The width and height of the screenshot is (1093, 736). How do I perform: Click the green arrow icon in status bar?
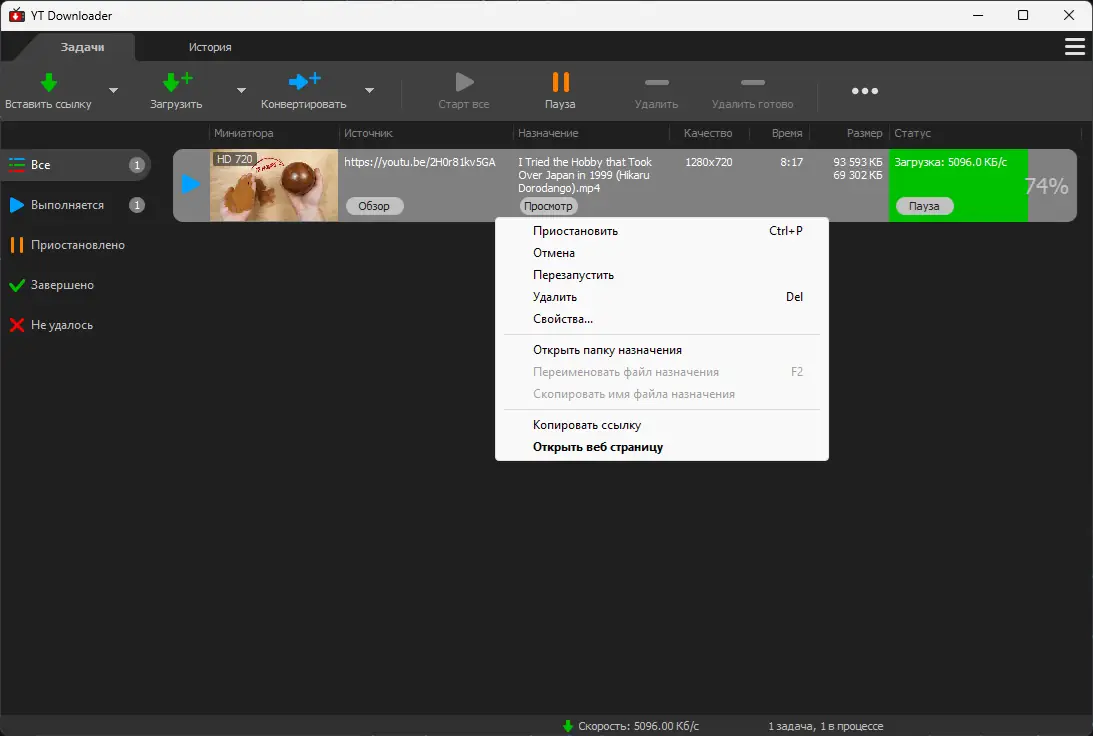(x=568, y=726)
